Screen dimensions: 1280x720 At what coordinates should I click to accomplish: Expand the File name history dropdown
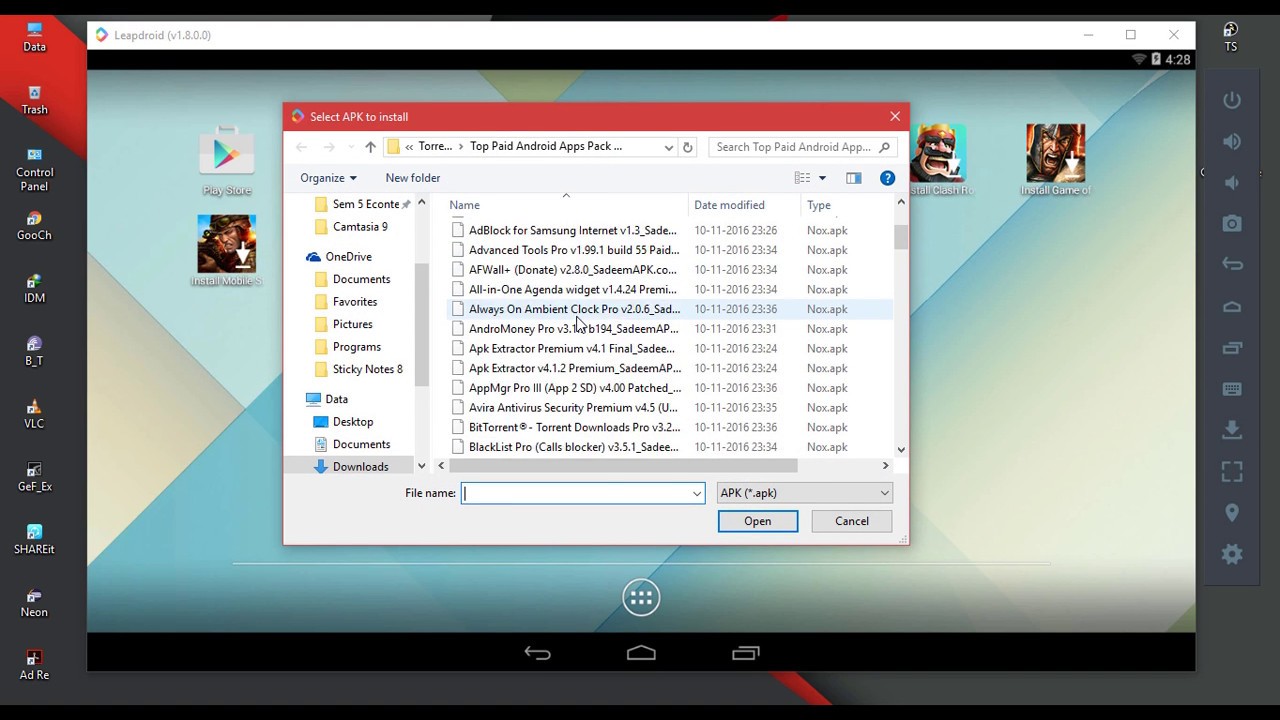coord(696,493)
